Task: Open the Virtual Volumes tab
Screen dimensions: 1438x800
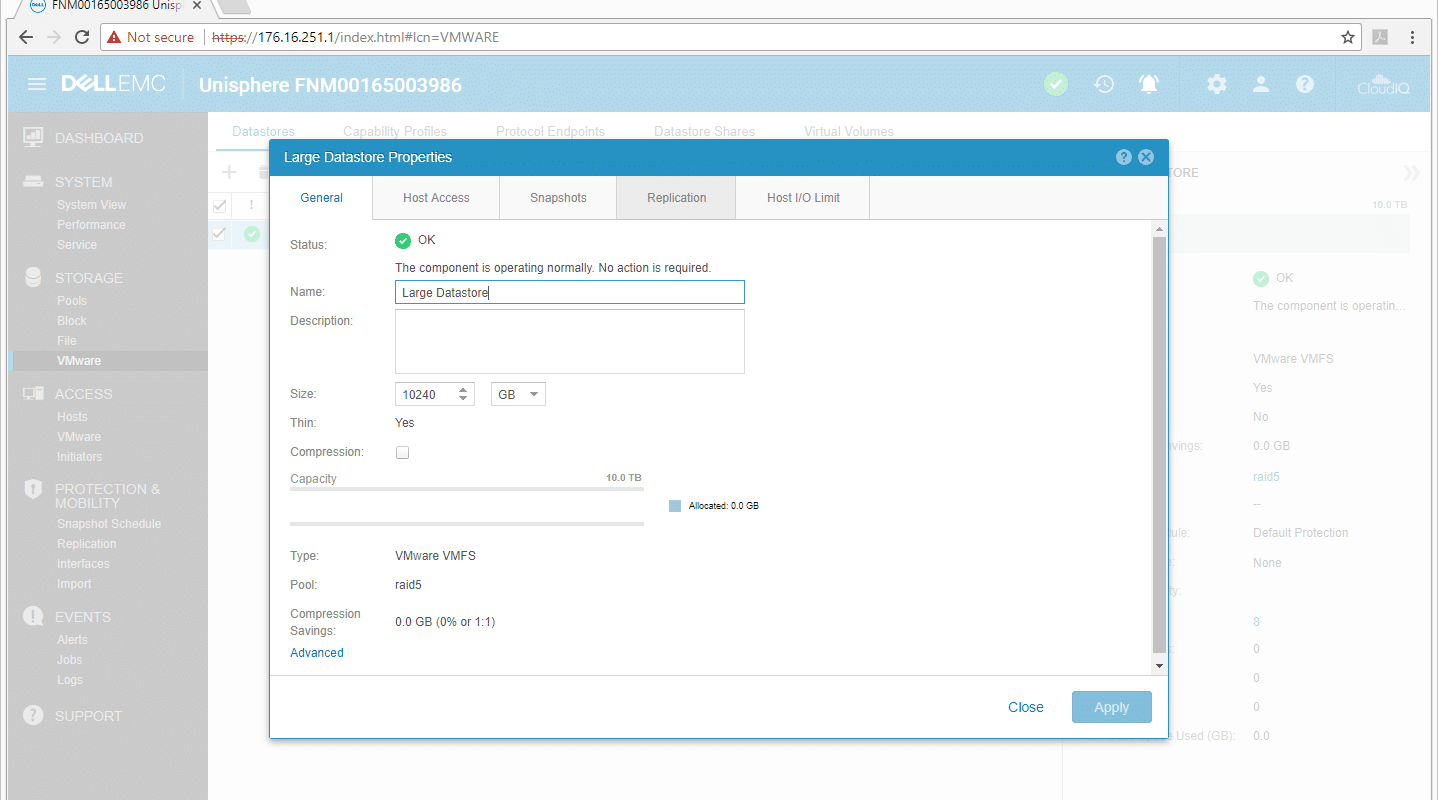Action: [849, 131]
